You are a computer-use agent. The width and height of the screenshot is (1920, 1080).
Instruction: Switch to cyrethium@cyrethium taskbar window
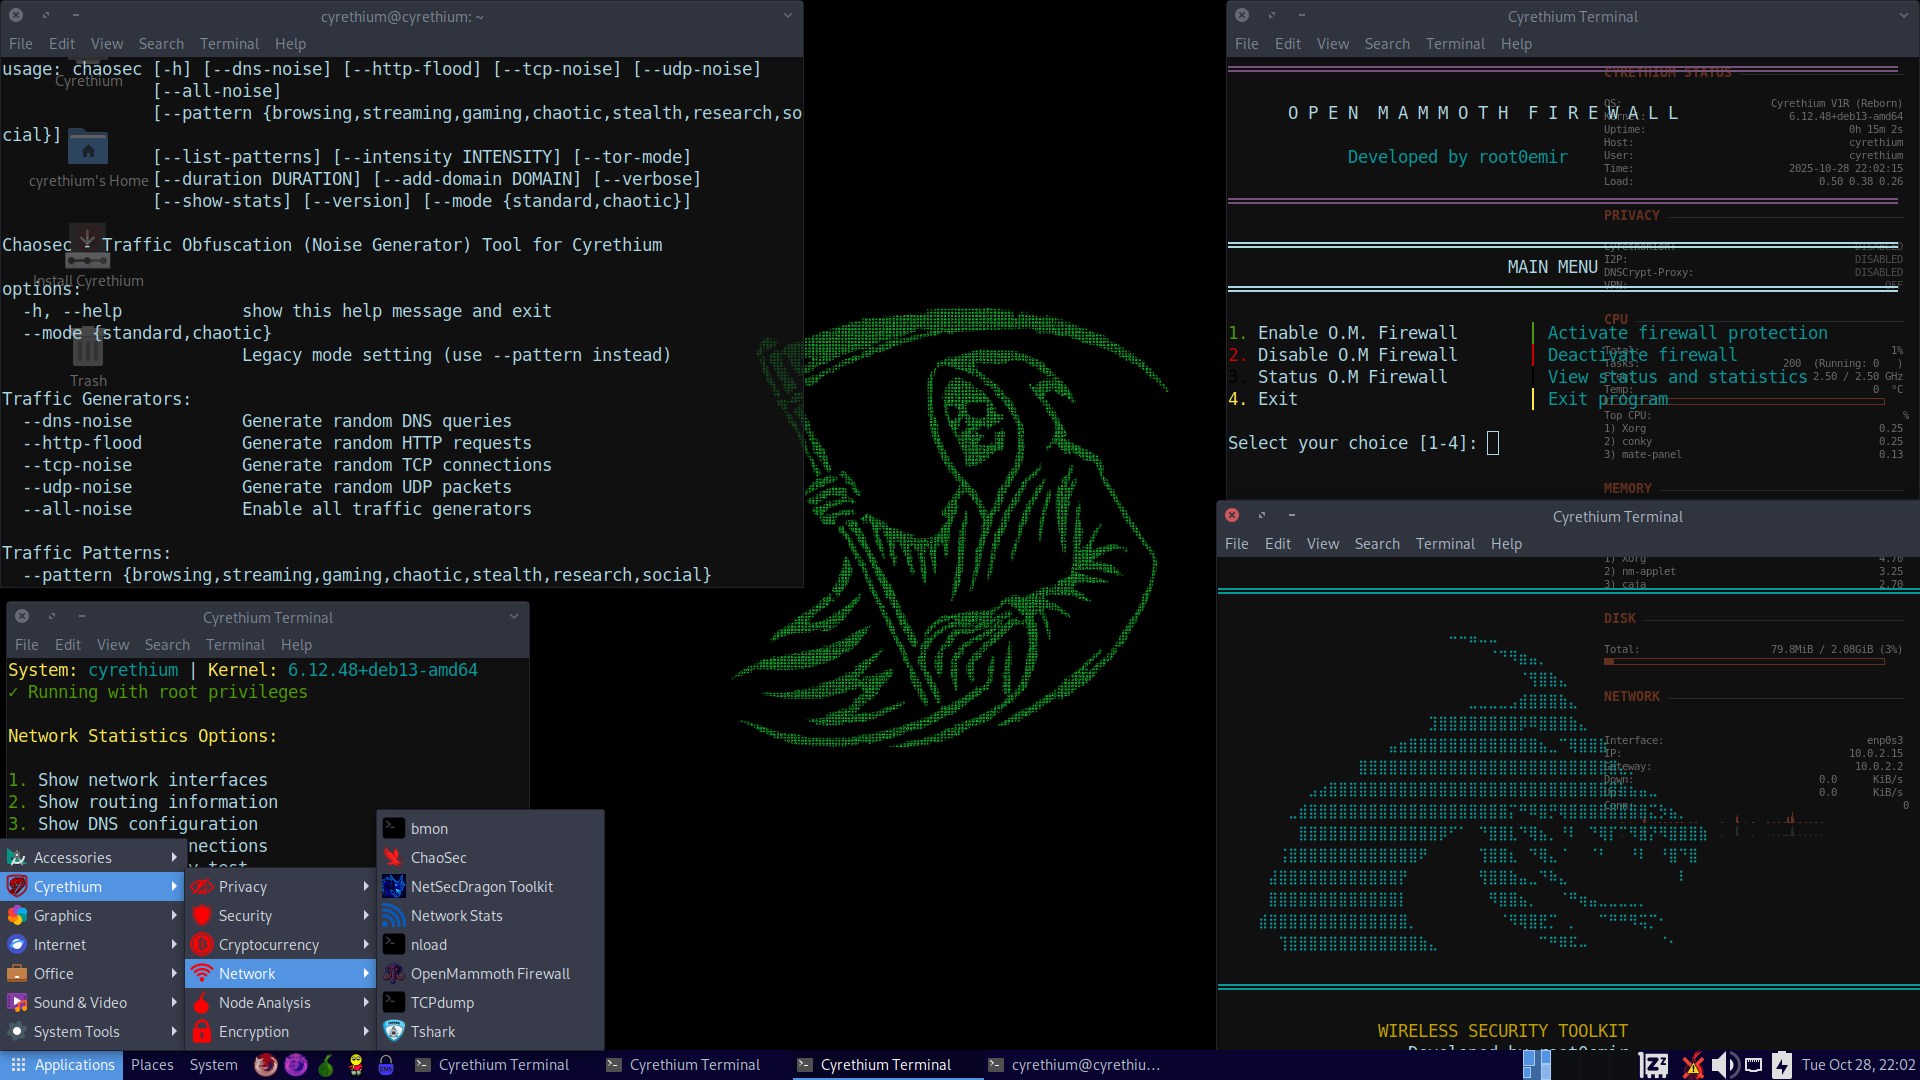[x=1074, y=1065]
